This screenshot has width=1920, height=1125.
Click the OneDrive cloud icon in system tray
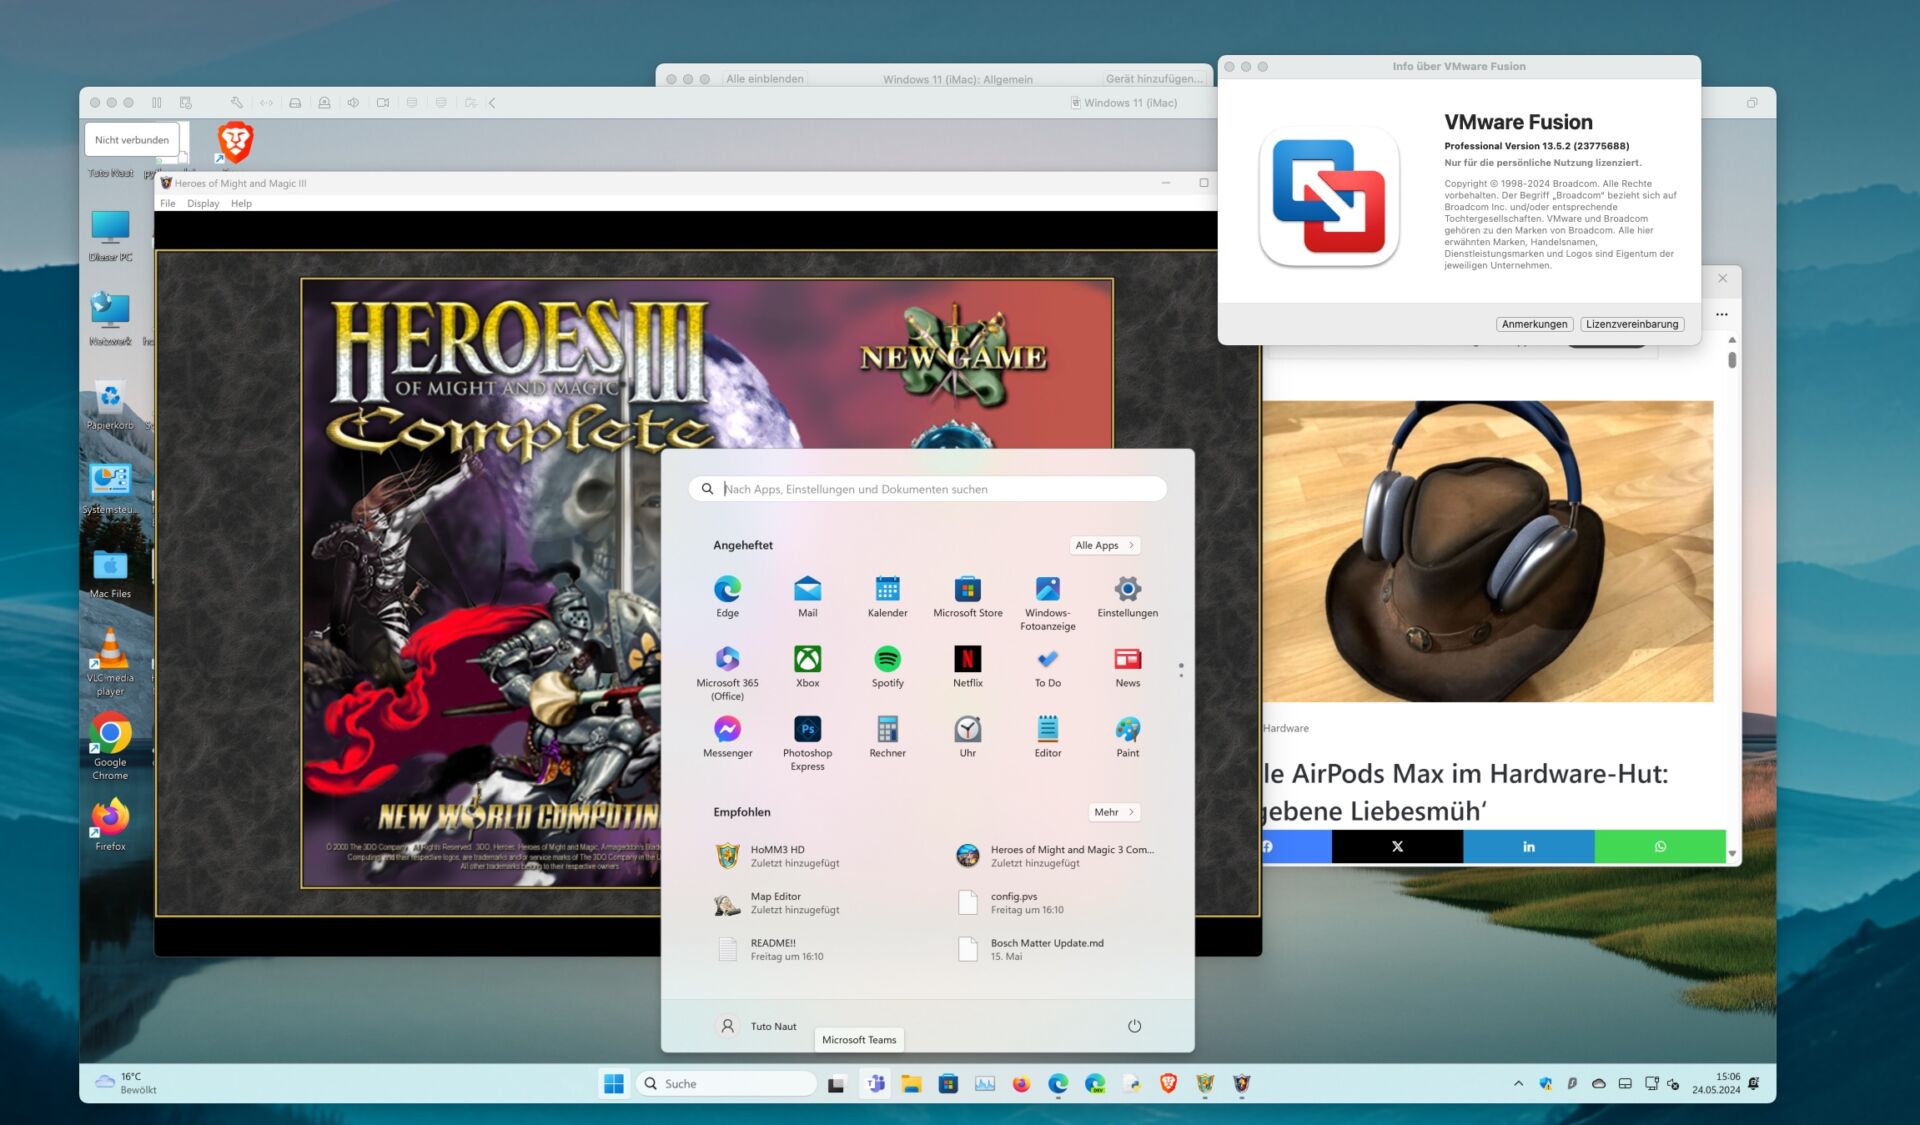pyautogui.click(x=1599, y=1083)
